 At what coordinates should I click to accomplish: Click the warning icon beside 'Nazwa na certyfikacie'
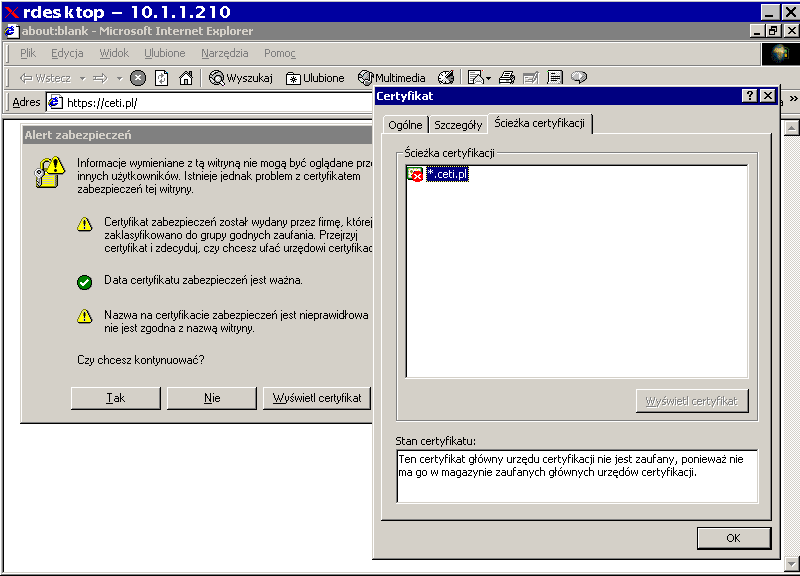tap(85, 316)
